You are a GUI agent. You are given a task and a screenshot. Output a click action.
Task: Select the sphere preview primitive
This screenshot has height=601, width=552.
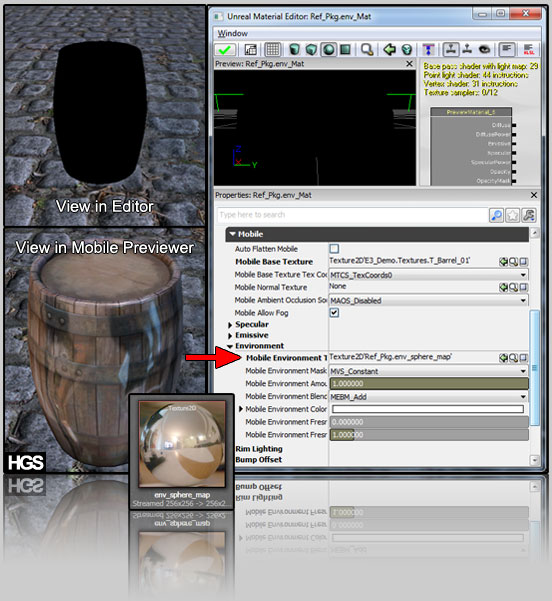(329, 49)
